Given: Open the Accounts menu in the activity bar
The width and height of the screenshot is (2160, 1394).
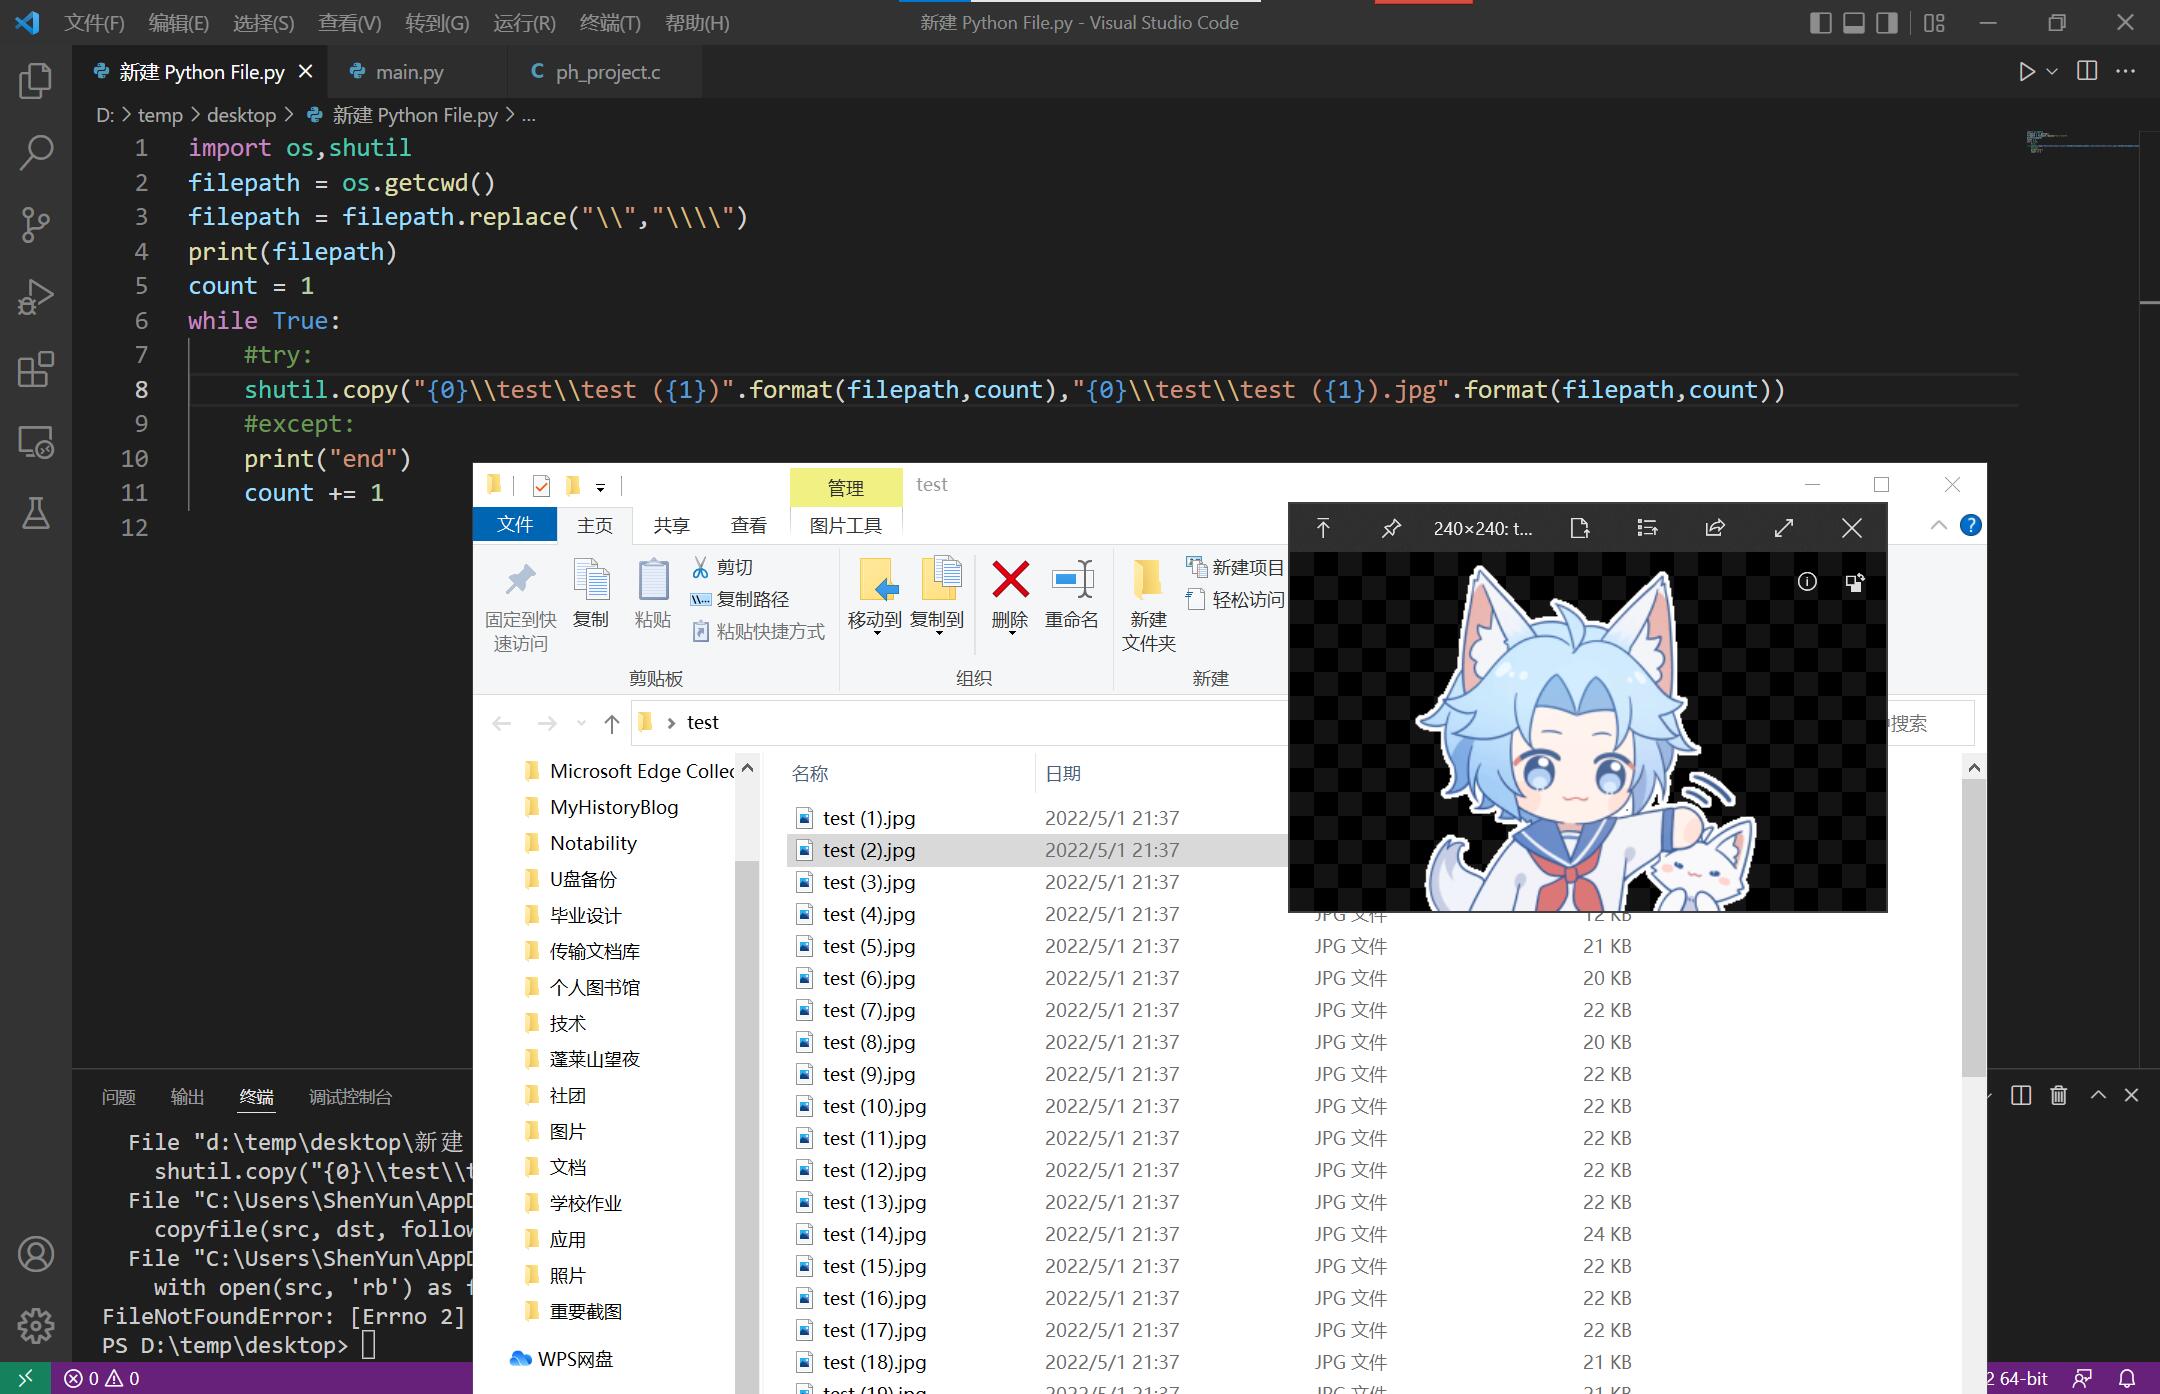Looking at the screenshot, I should pos(36,1254).
